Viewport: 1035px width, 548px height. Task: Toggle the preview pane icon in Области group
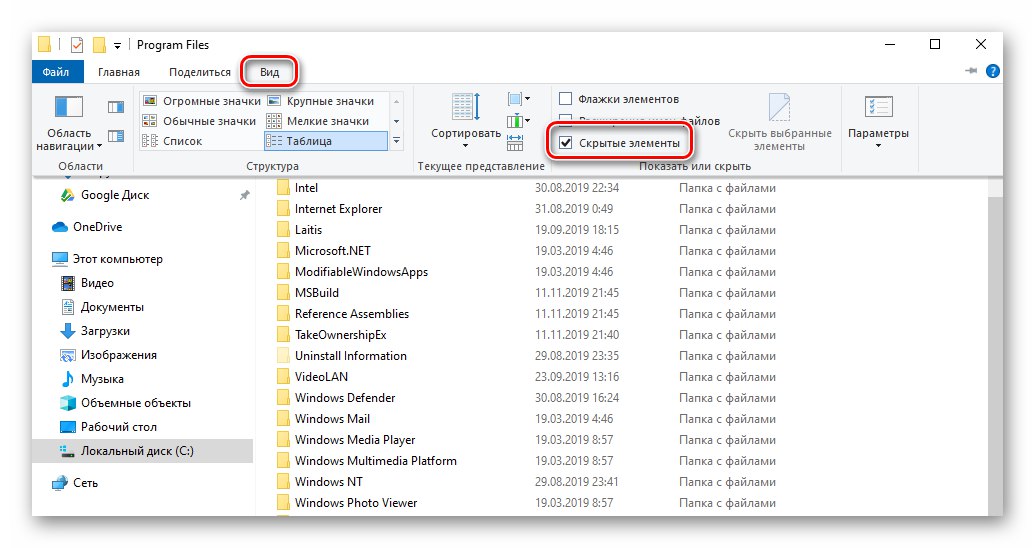(x=116, y=107)
